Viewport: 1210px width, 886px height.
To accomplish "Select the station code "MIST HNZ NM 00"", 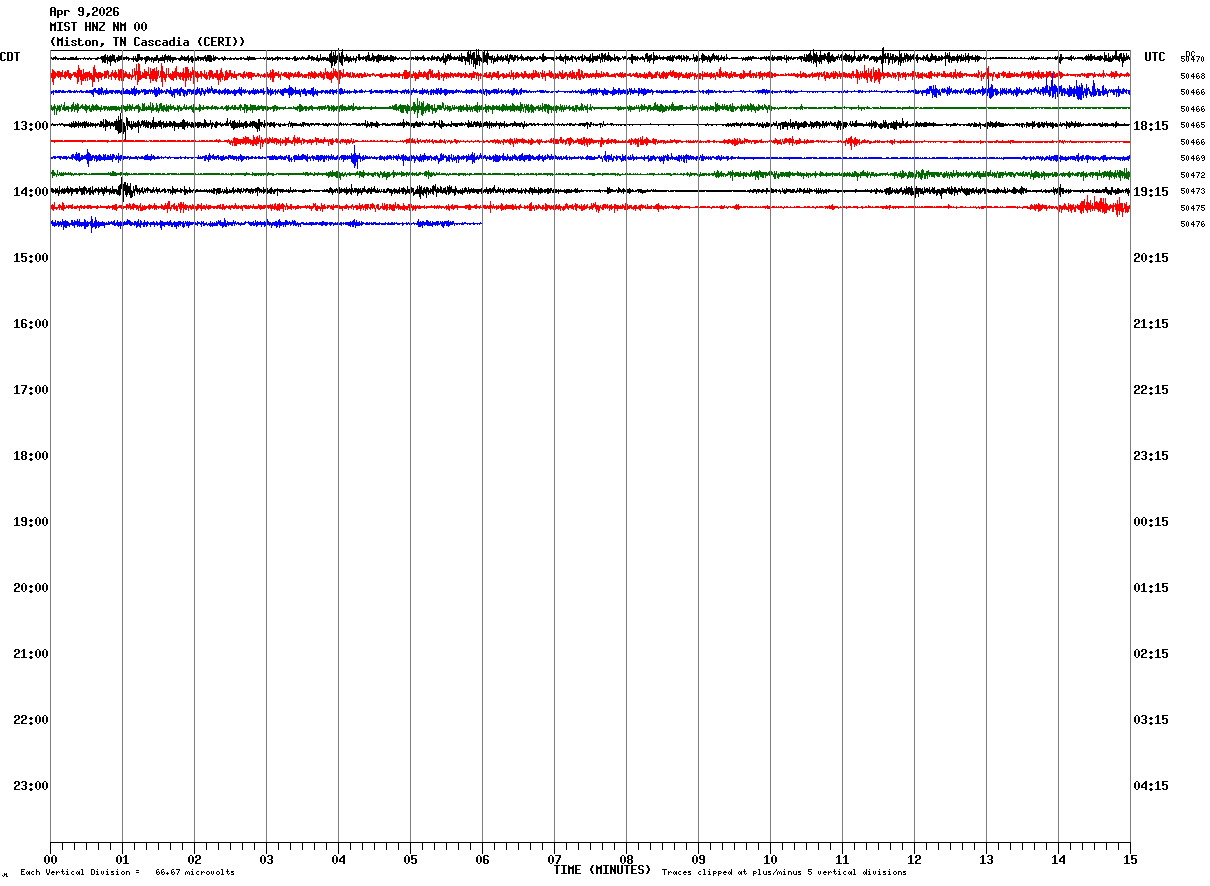I will (x=98, y=27).
